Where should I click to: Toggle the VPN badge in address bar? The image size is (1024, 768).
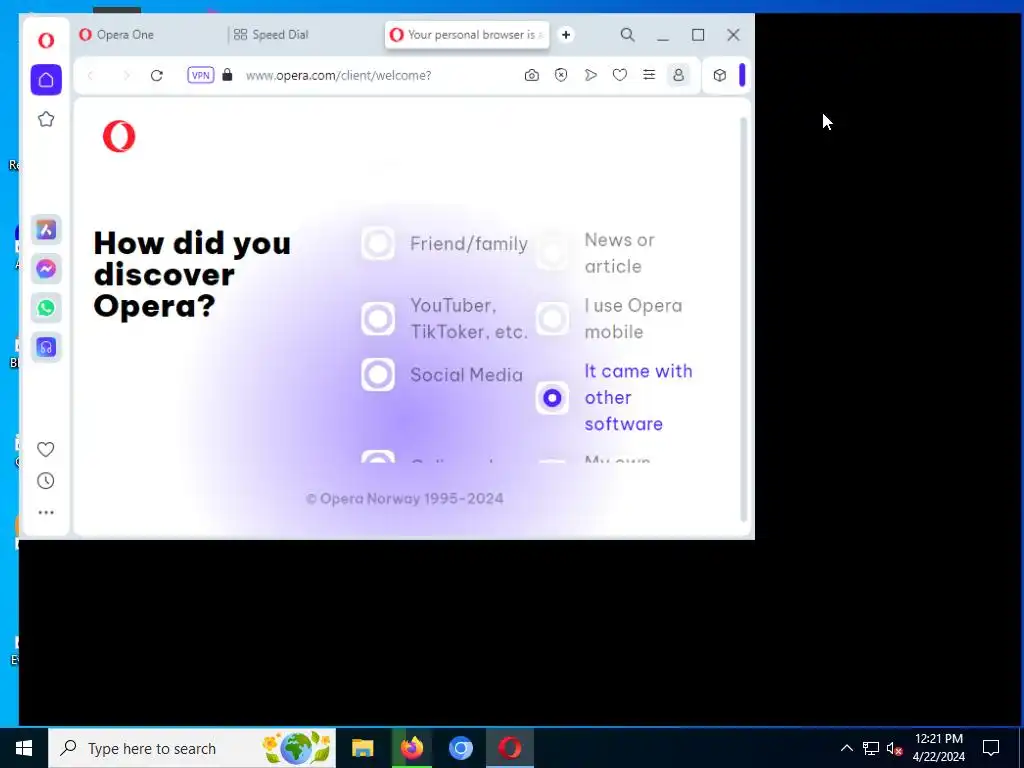point(200,75)
